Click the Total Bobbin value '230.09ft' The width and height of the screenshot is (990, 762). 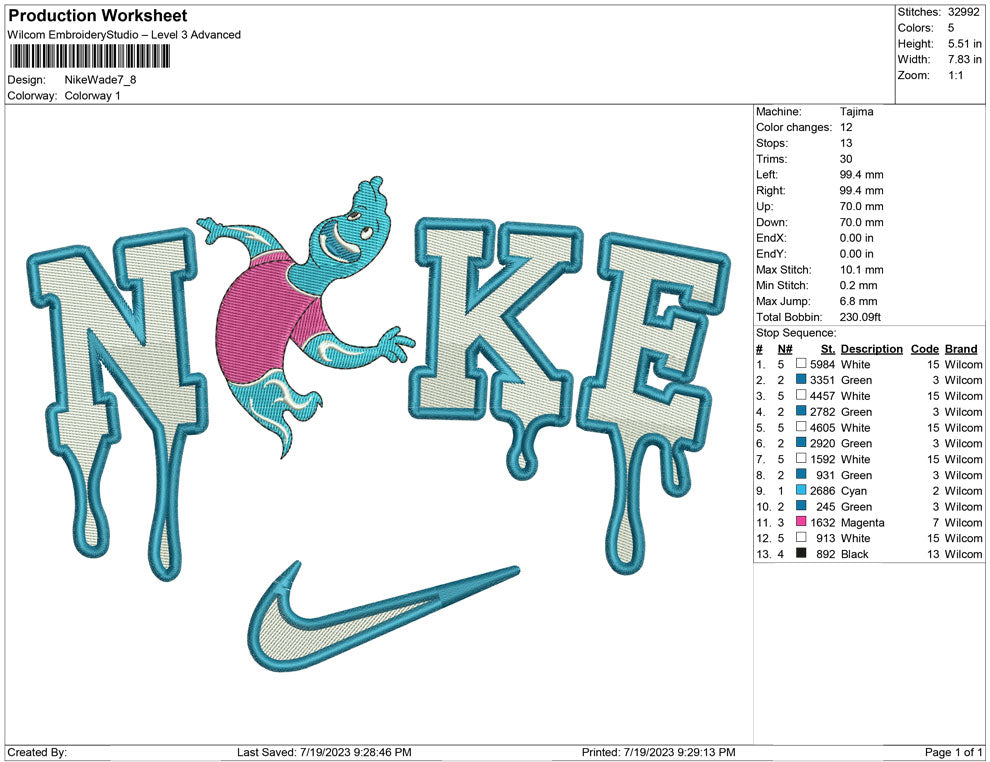(861, 316)
